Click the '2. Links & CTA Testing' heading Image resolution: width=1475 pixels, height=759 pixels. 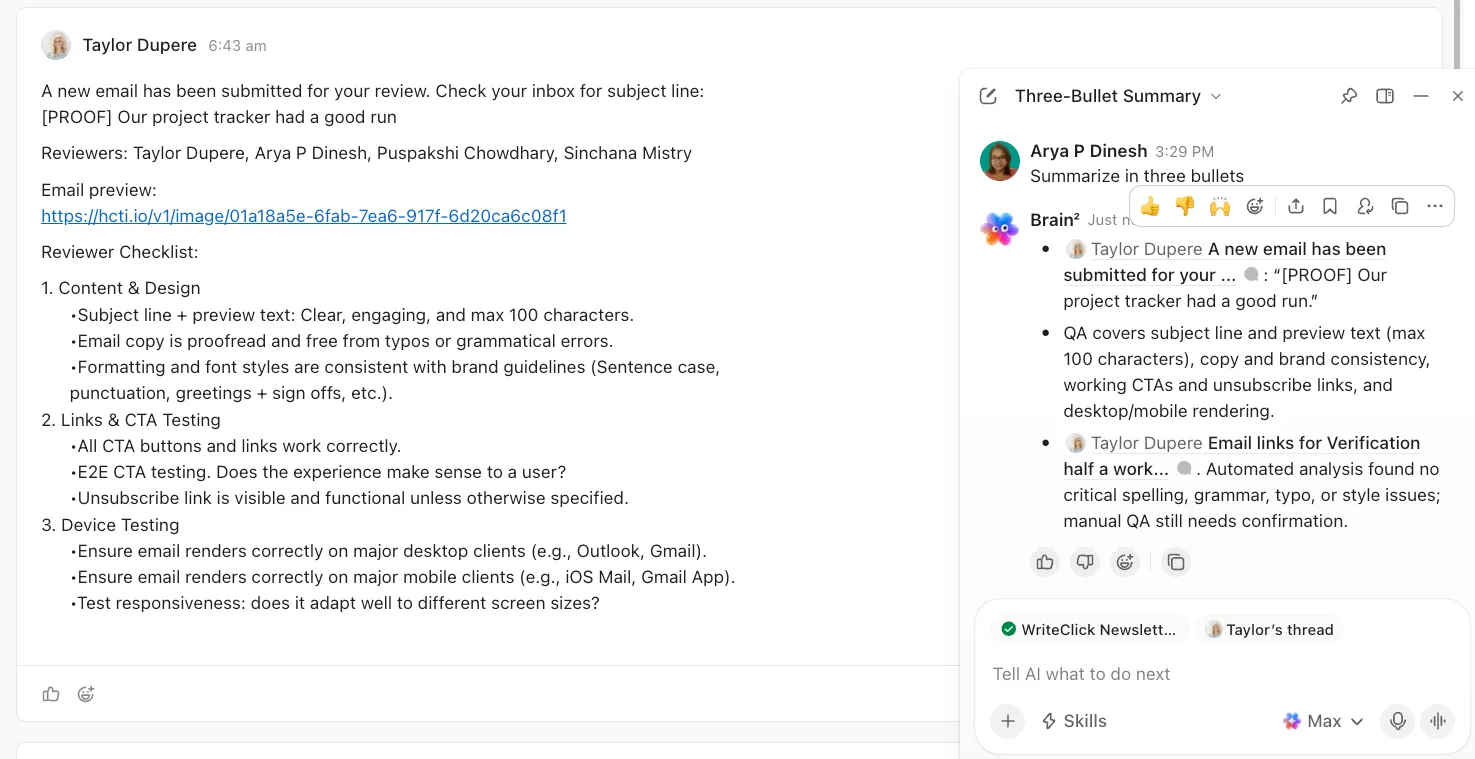(131, 420)
